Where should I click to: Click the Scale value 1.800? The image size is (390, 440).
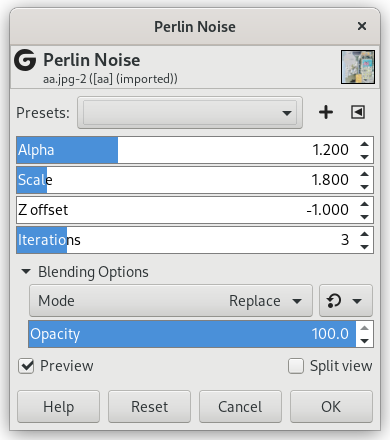click(330, 180)
